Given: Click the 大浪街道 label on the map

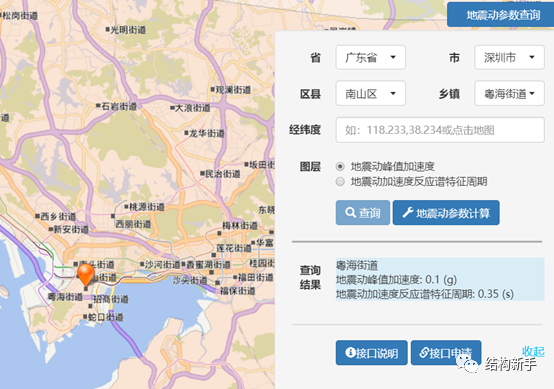Looking at the screenshot, I should pos(193,107).
